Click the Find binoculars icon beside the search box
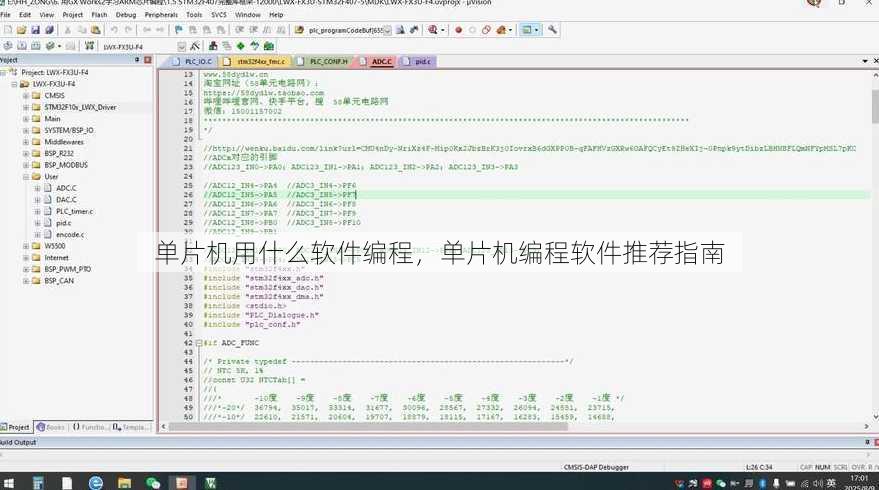Viewport: 879px width, 490px height. click(x=400, y=30)
